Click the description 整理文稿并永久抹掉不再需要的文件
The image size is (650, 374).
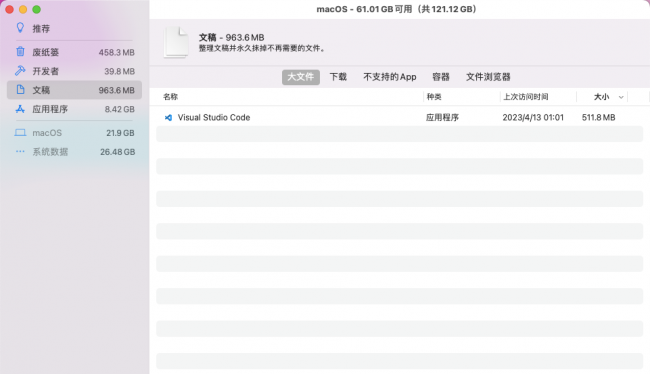click(x=262, y=48)
